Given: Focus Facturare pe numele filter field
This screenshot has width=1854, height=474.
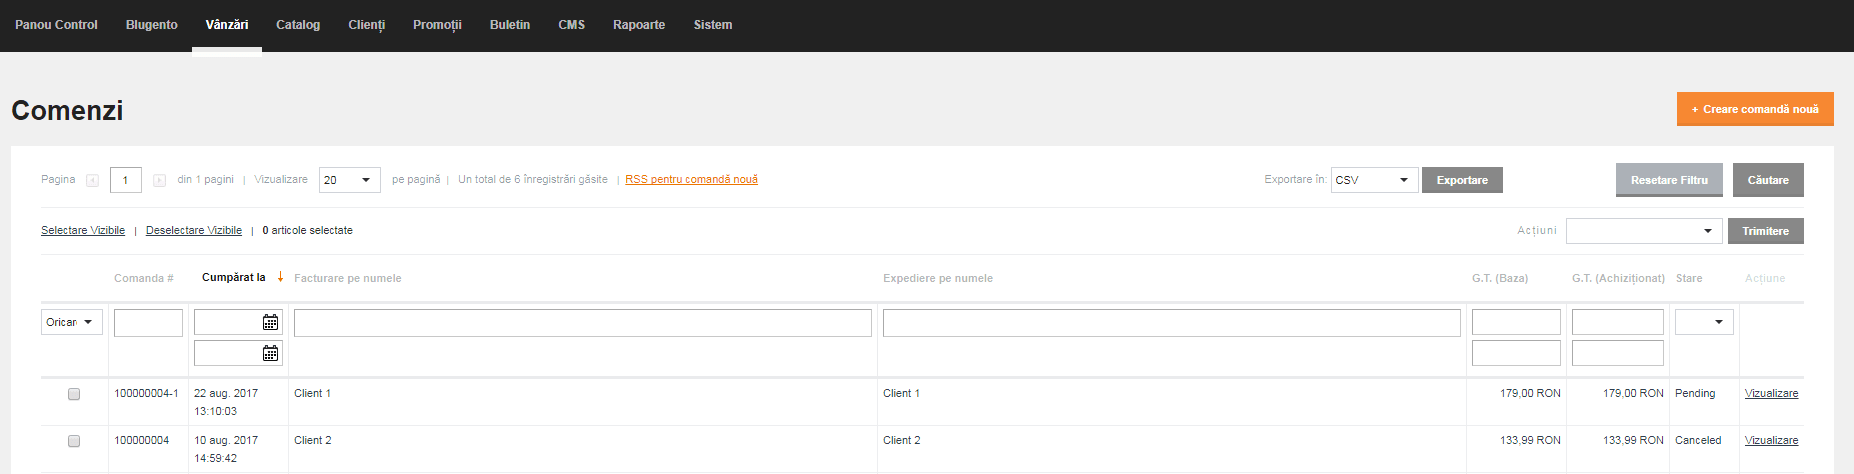Looking at the screenshot, I should 583,322.
